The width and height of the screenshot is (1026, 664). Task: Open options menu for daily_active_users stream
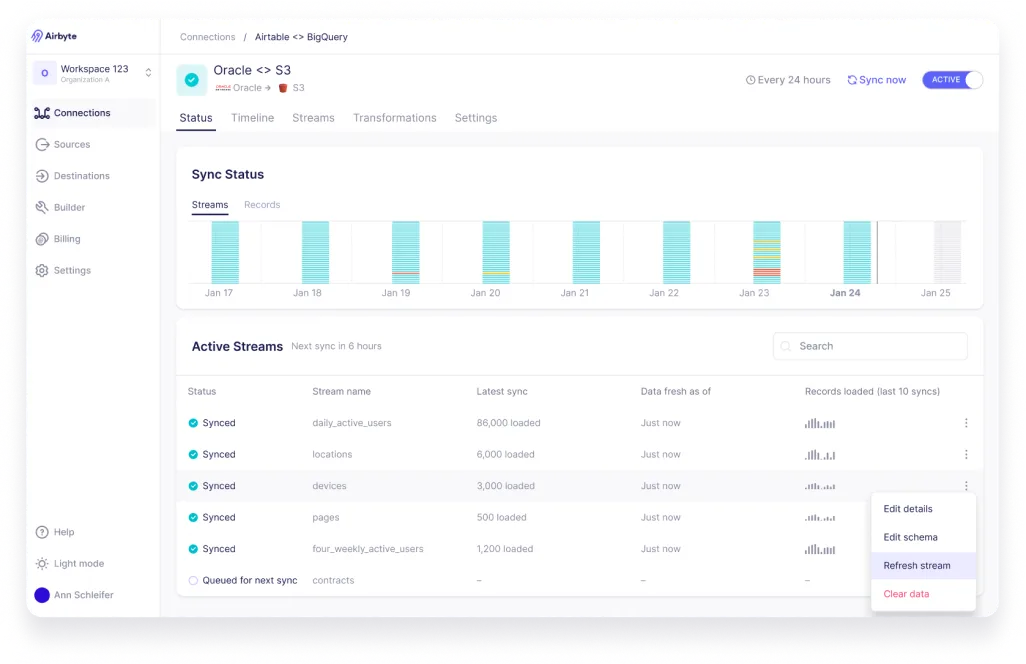(966, 423)
